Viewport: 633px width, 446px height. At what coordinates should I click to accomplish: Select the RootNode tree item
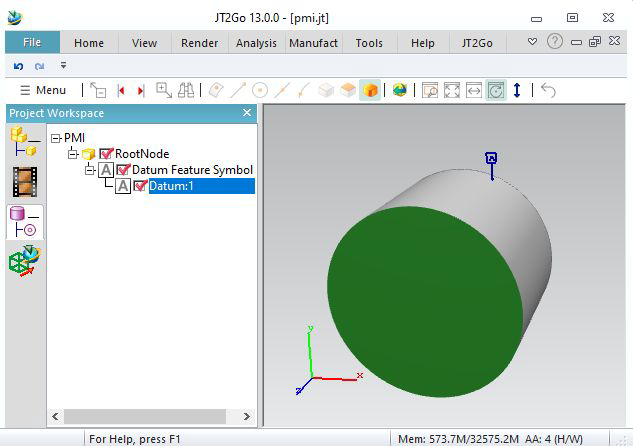[142, 154]
